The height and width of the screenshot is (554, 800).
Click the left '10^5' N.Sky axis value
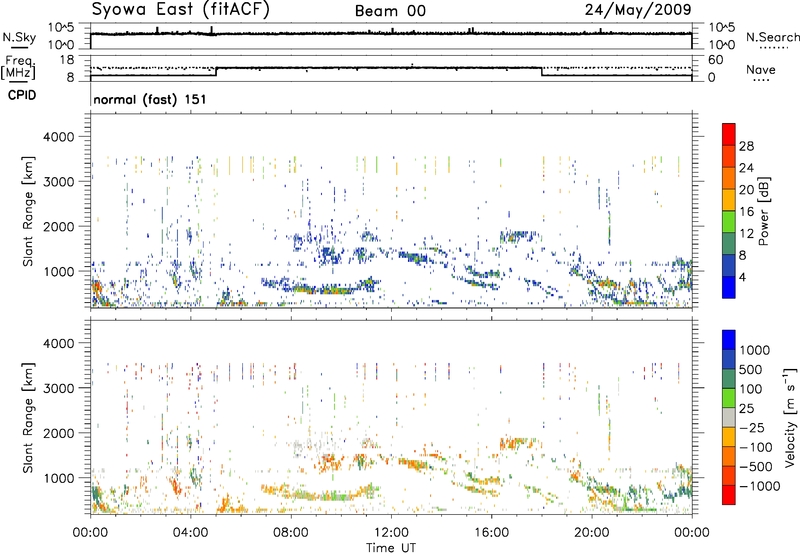[61, 28]
